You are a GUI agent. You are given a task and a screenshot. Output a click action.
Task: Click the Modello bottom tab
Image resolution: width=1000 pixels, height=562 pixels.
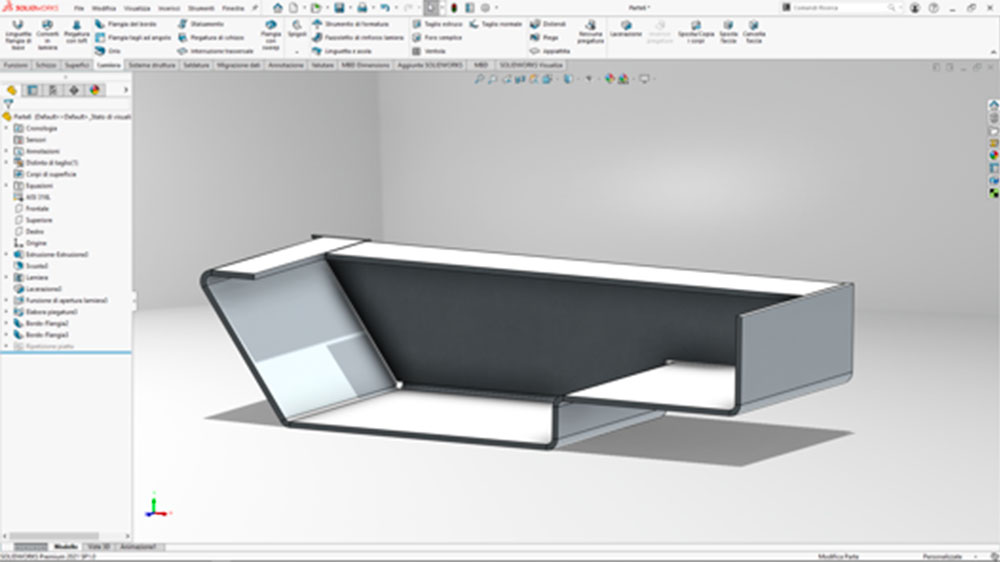tap(65, 547)
